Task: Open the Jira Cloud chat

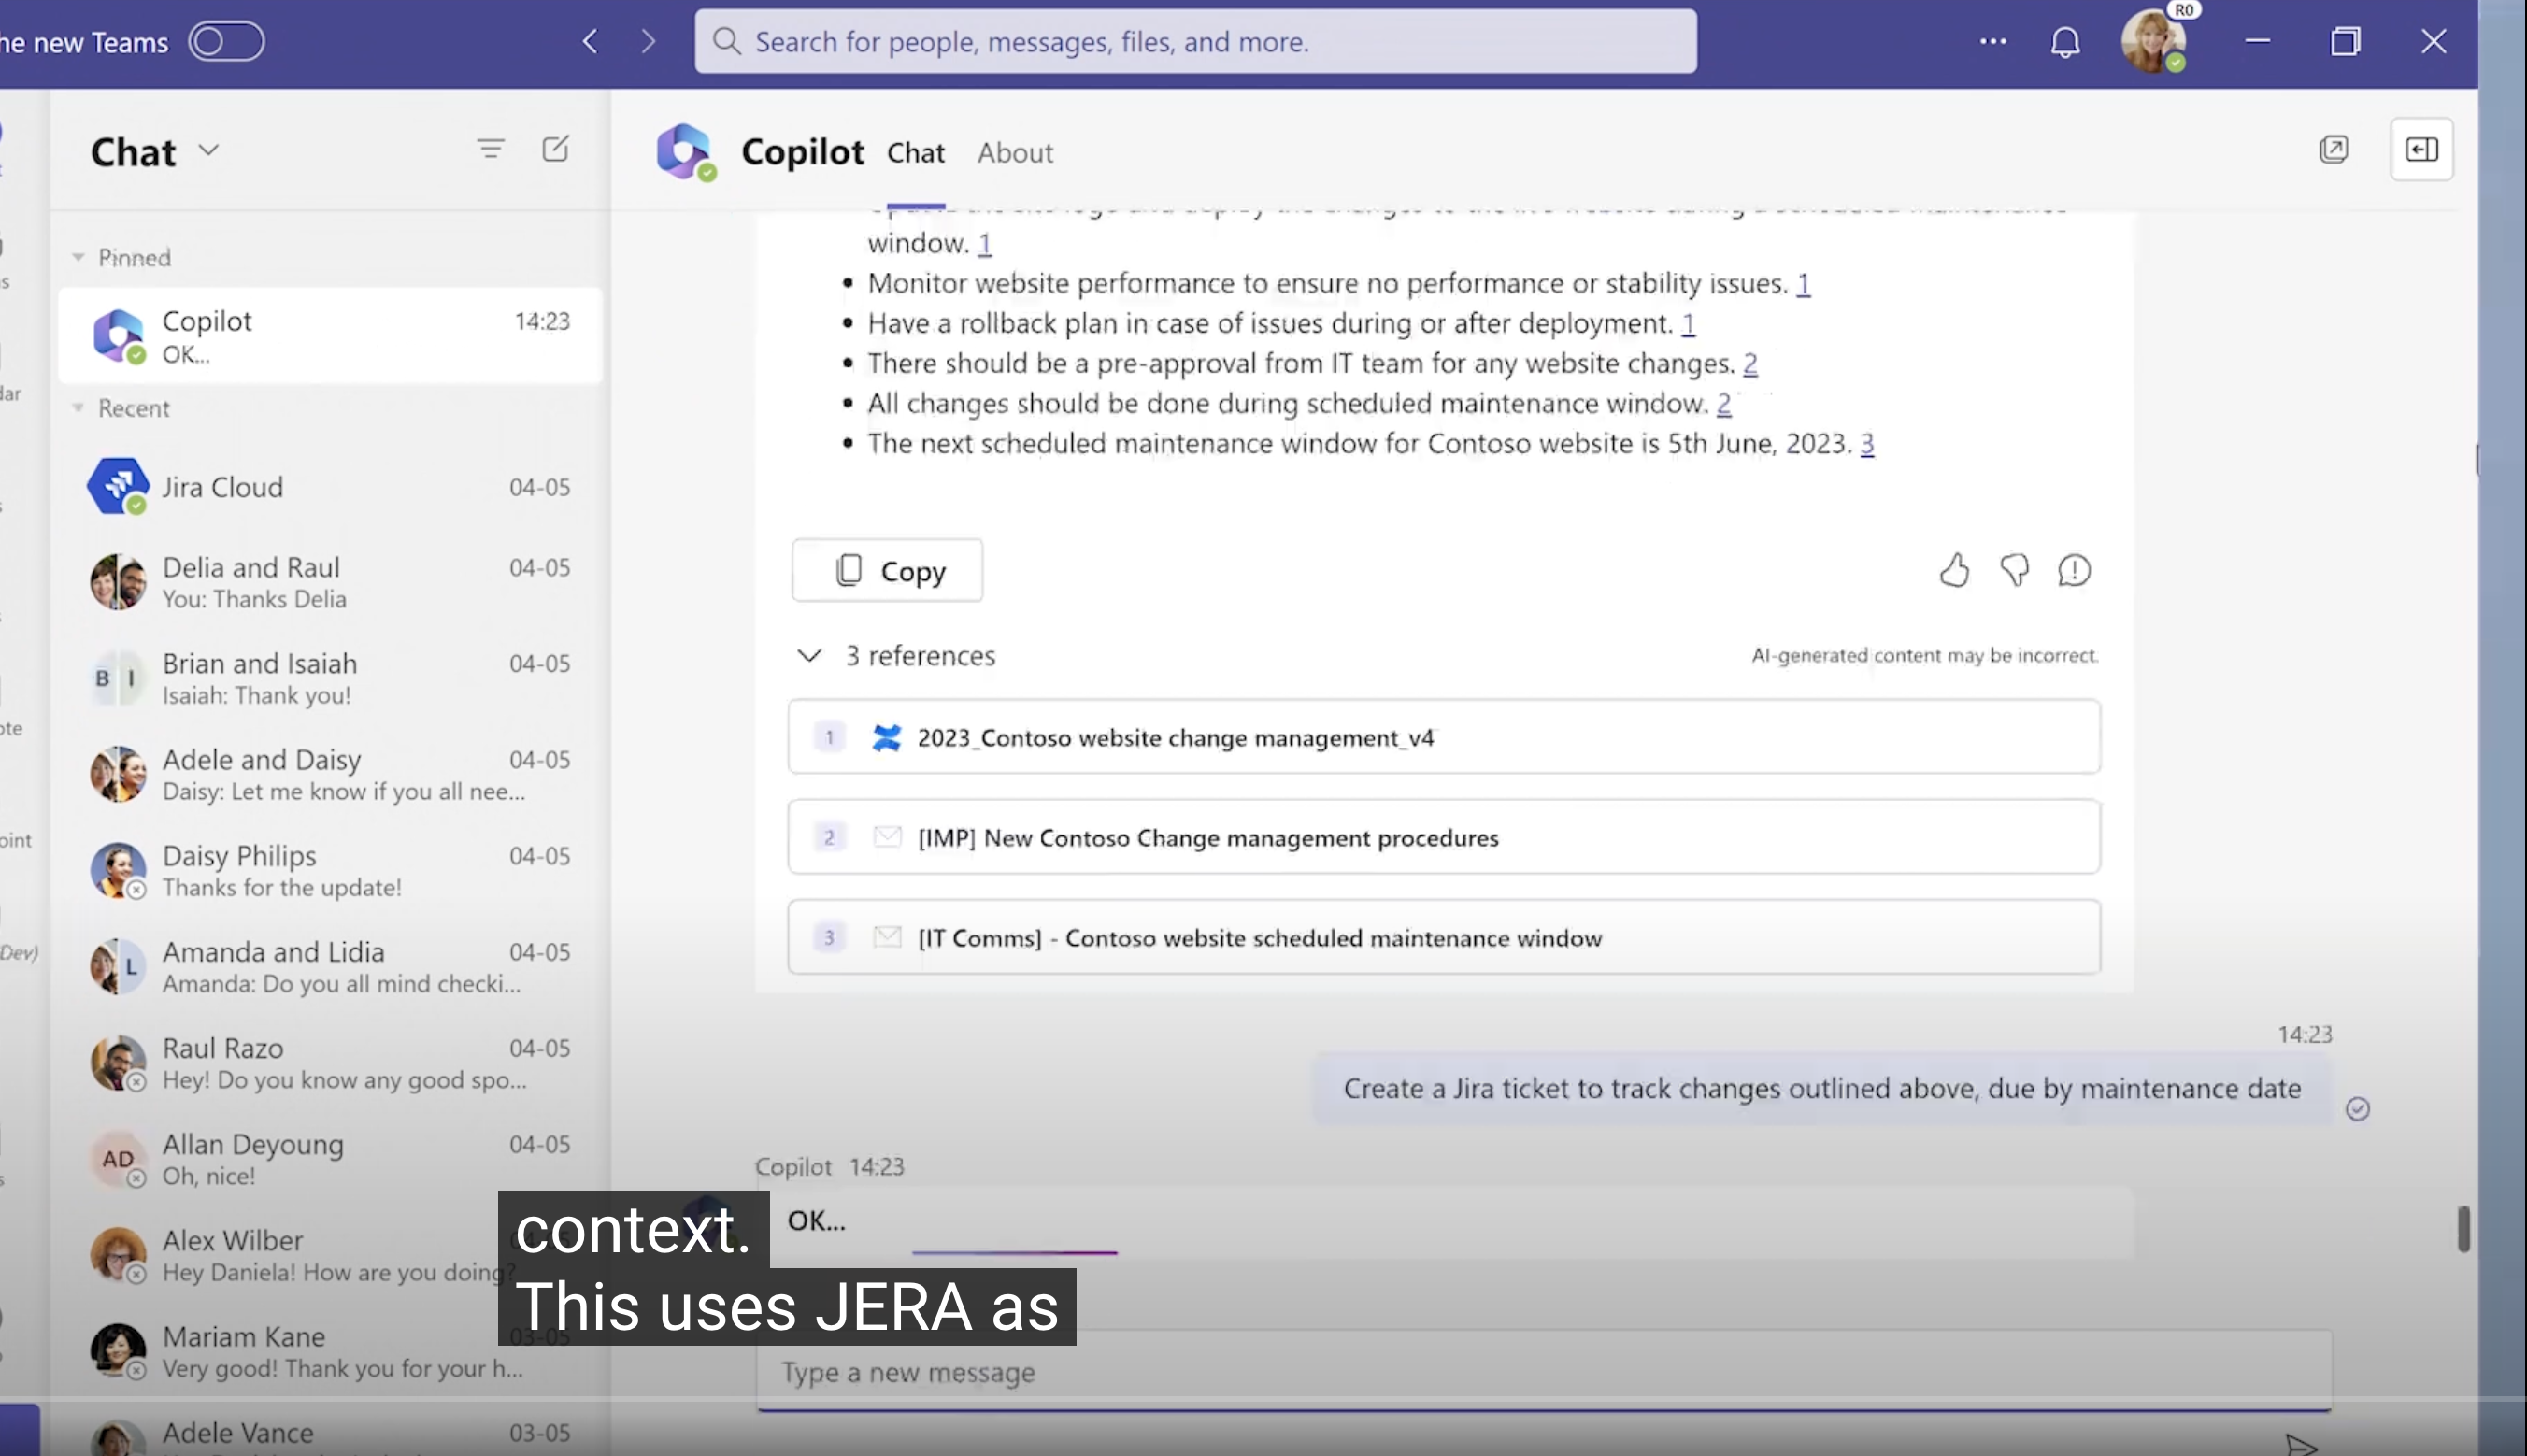Action: (x=330, y=487)
